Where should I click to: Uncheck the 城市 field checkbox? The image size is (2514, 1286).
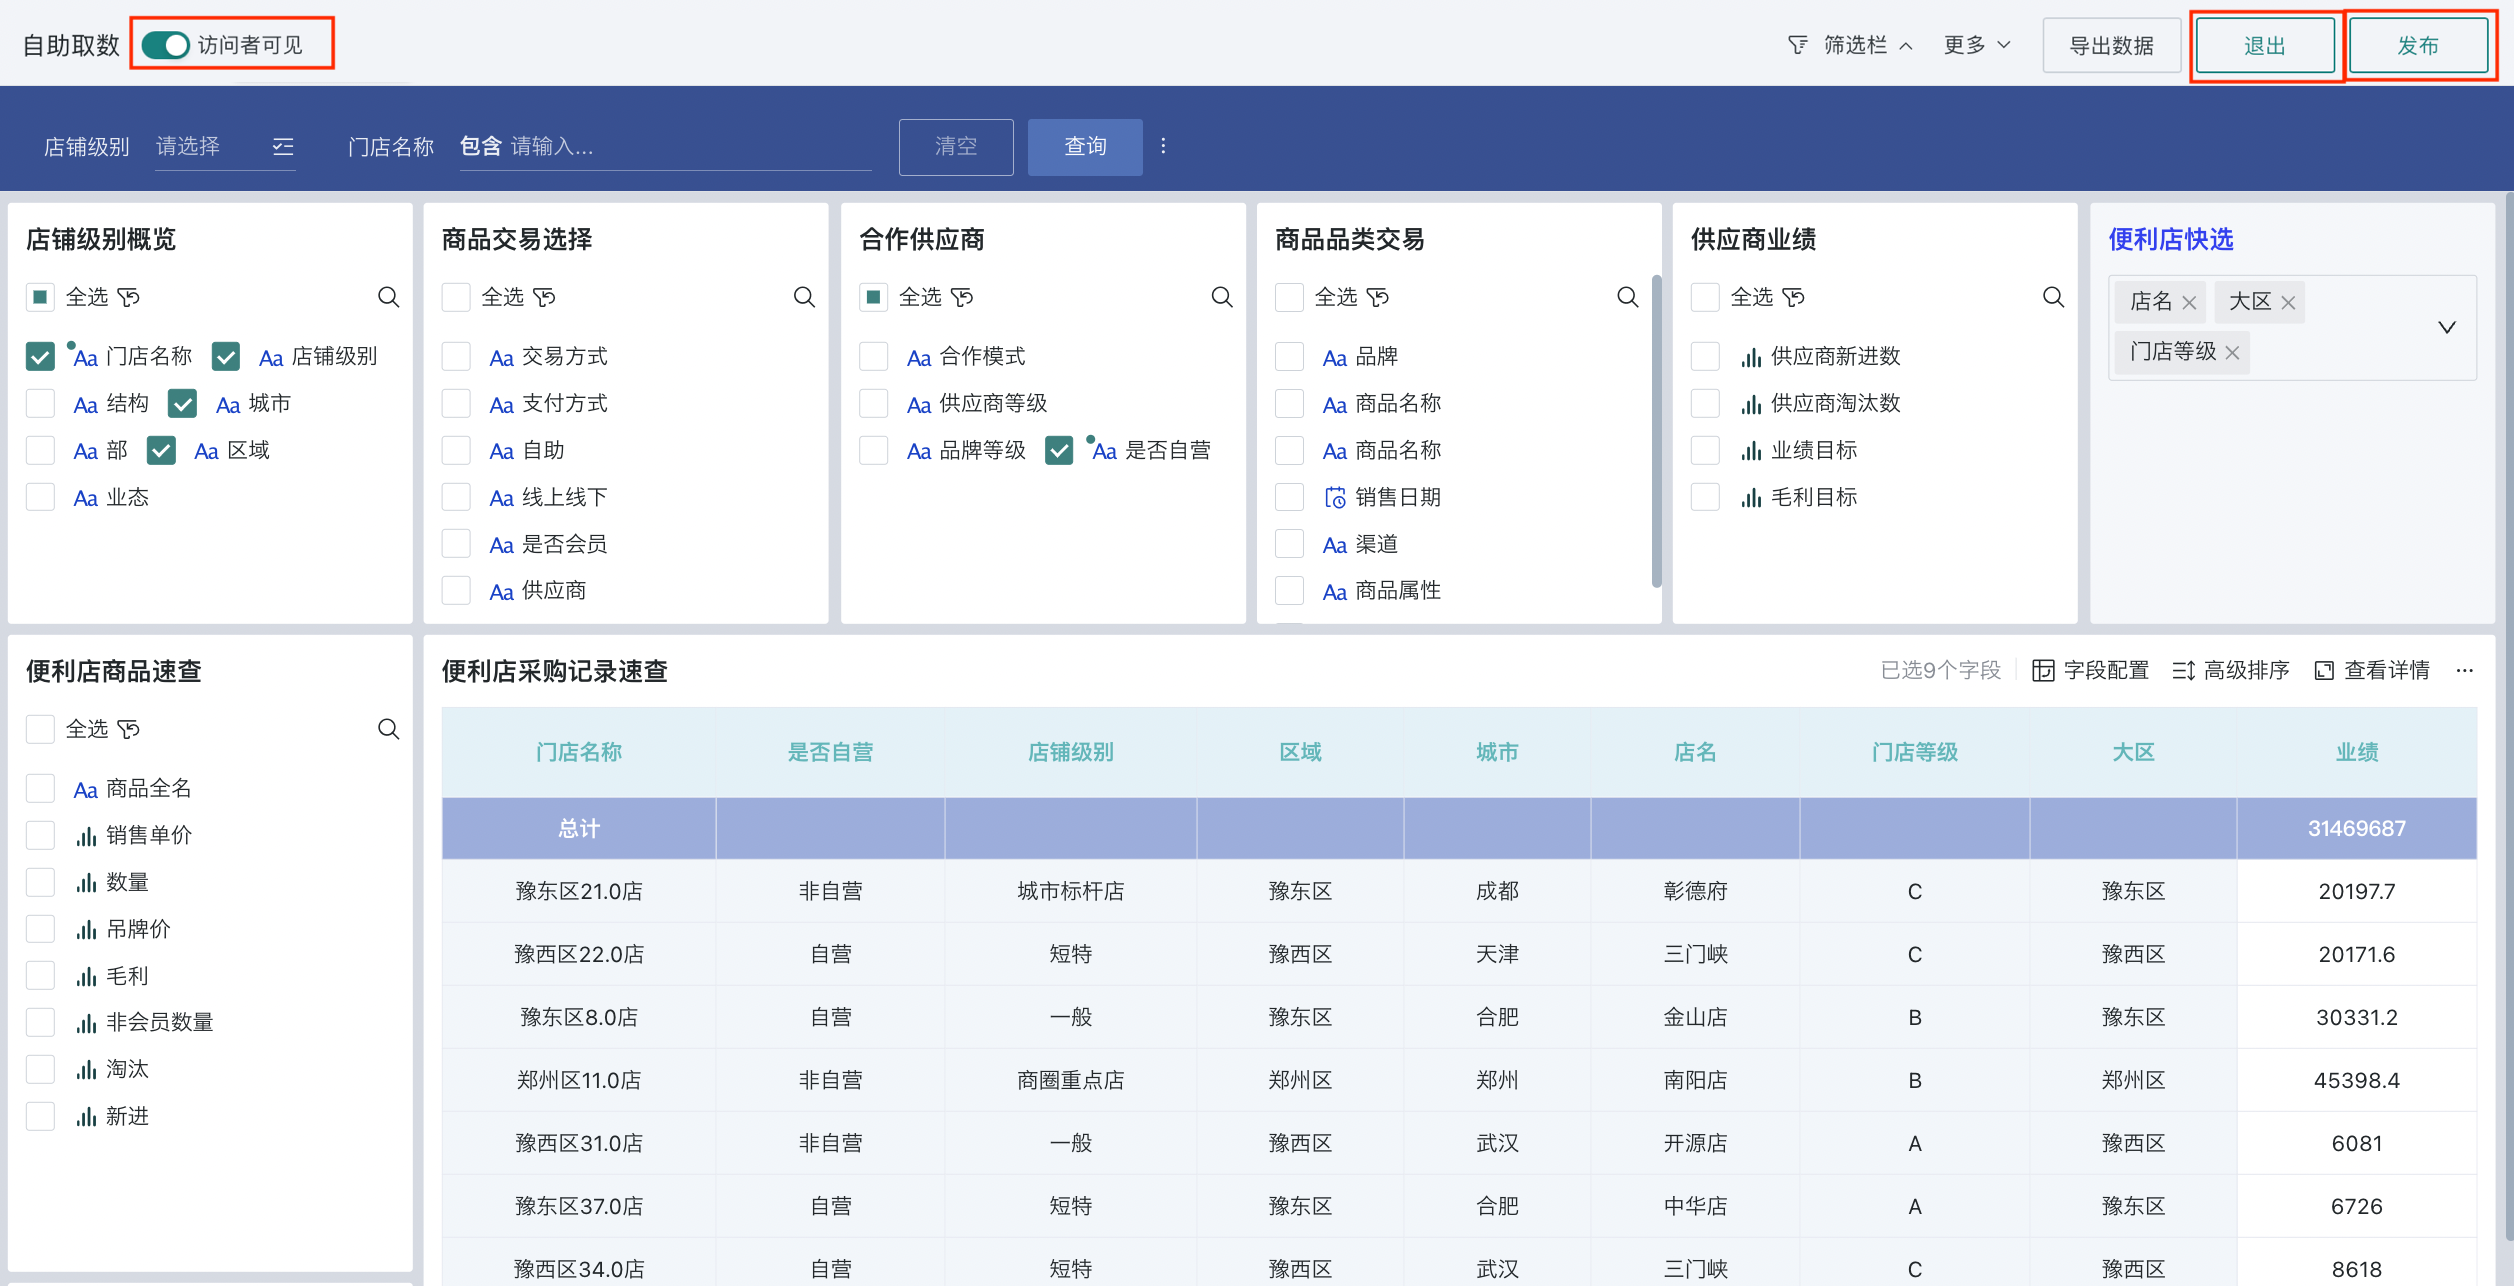coord(182,403)
